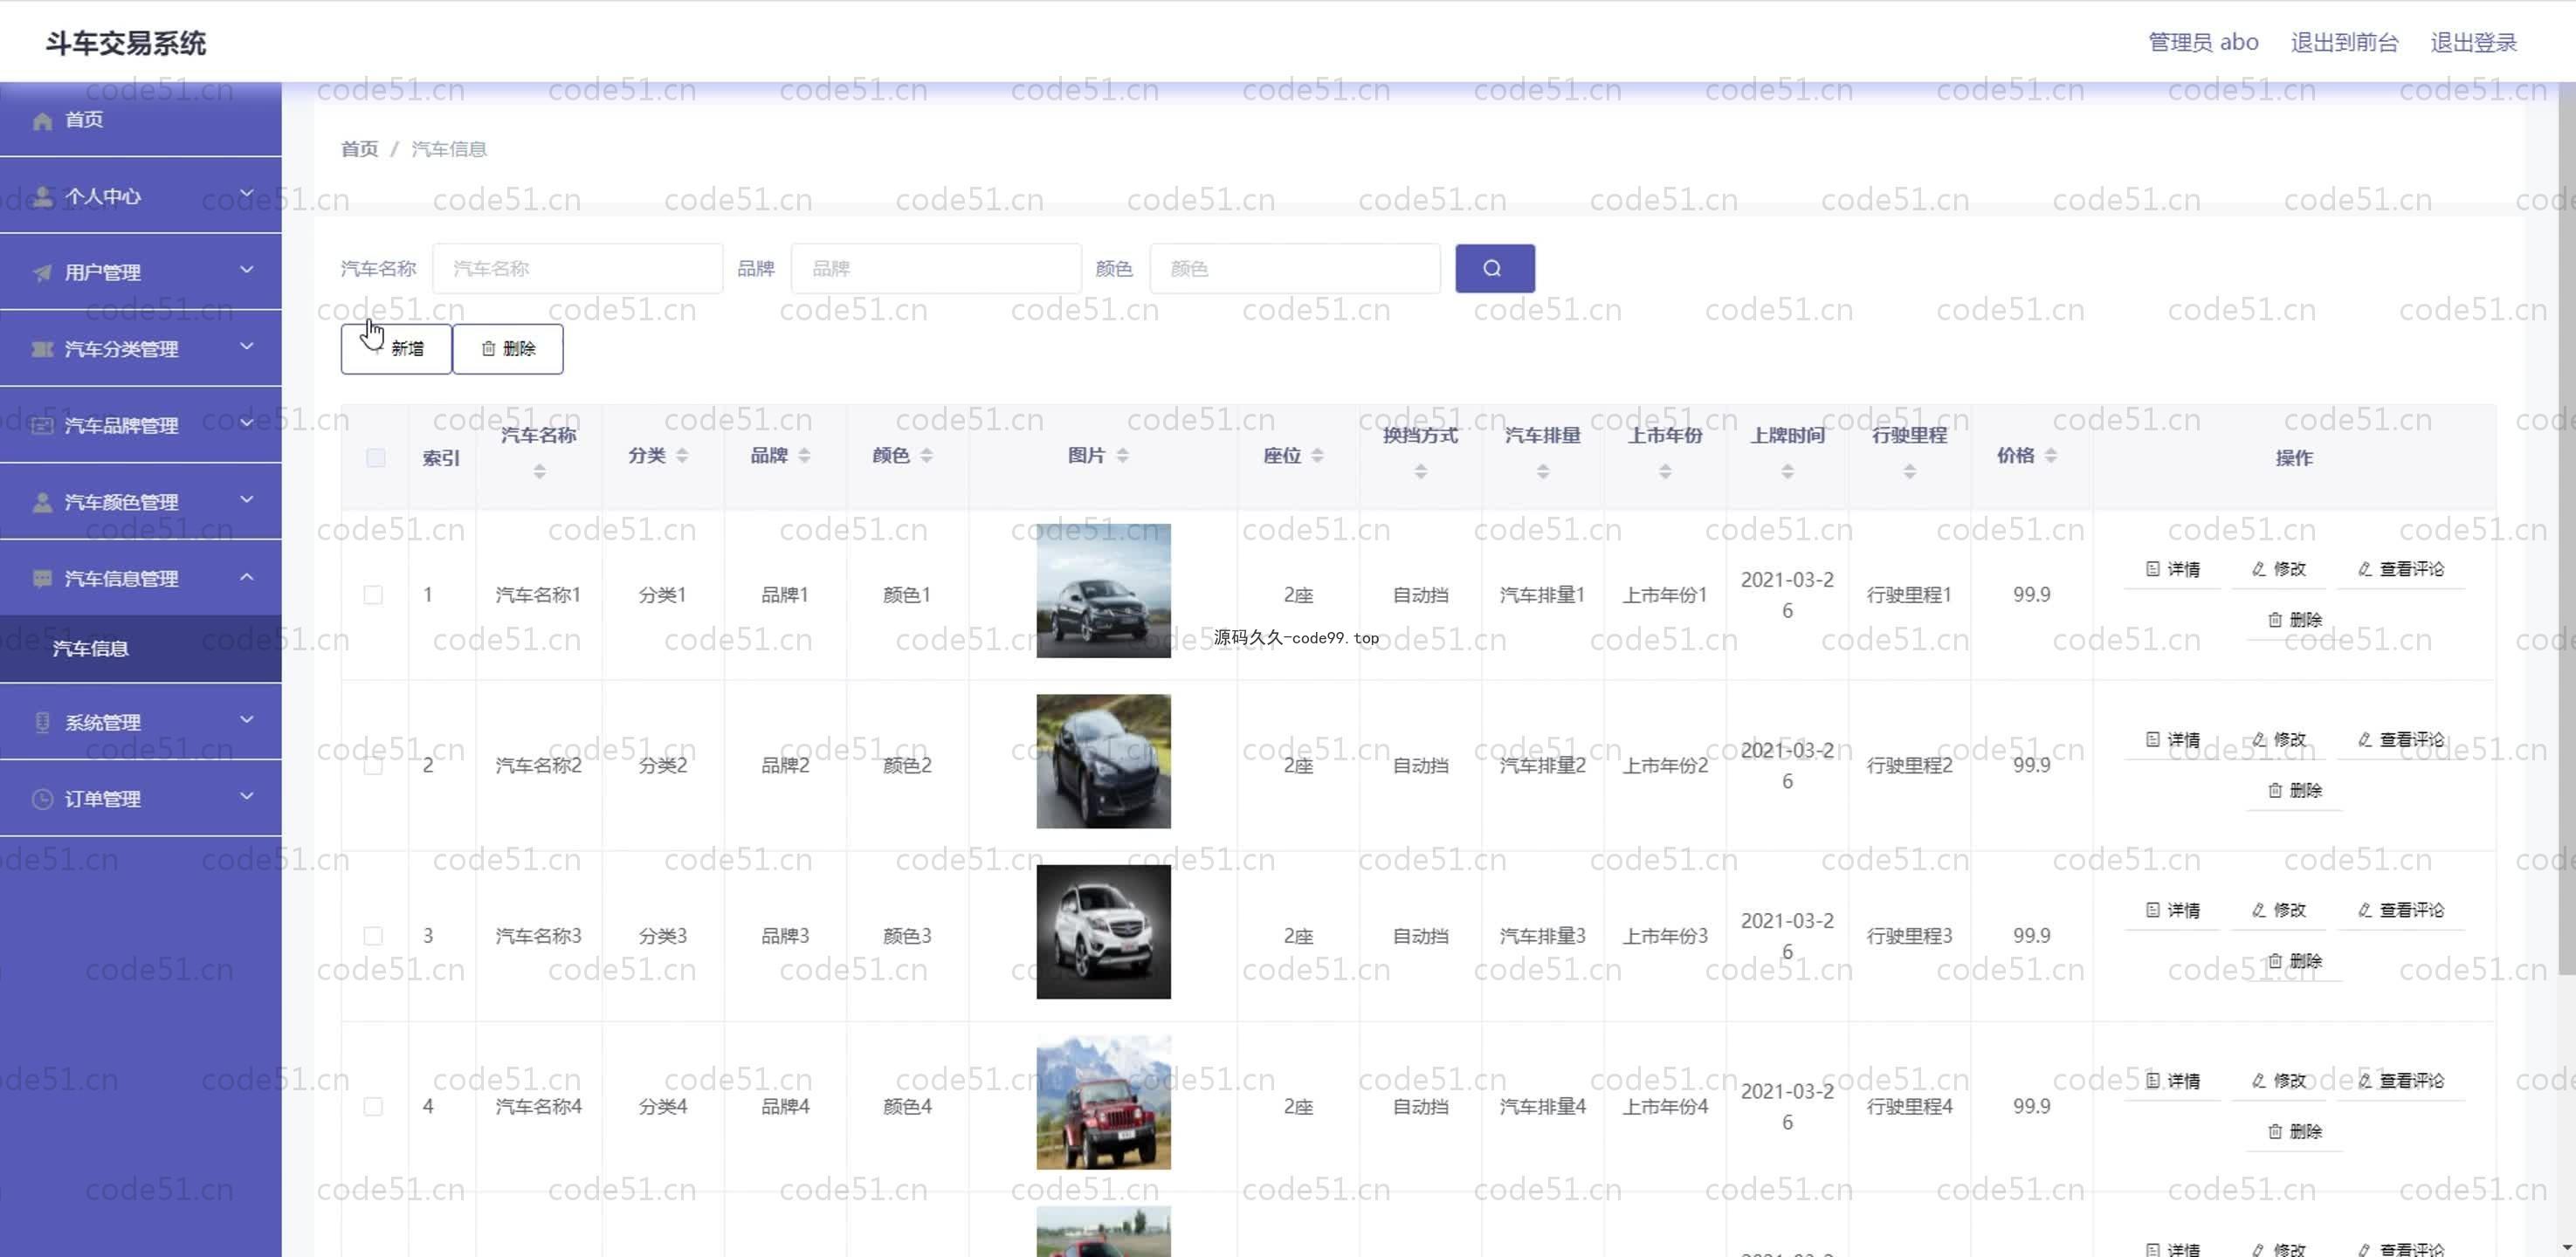Focus the 汽车名称 search input

pos(577,268)
